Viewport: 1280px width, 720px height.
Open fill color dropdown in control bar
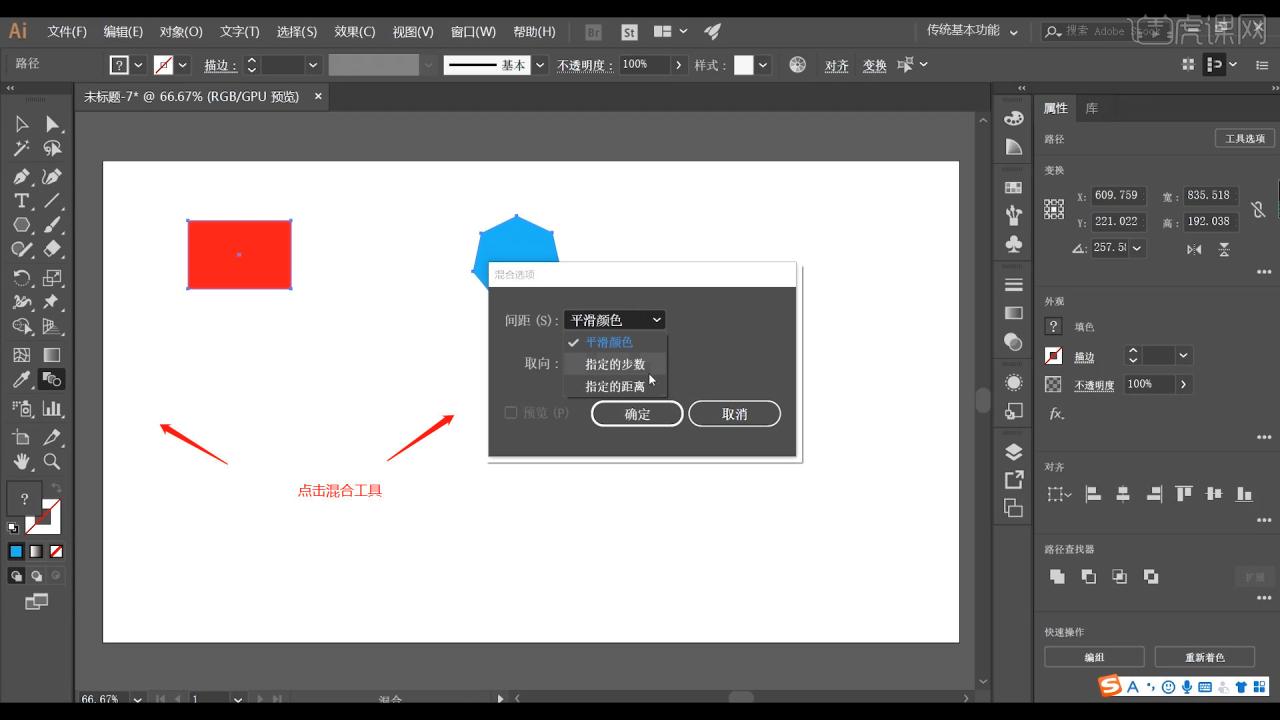138,65
